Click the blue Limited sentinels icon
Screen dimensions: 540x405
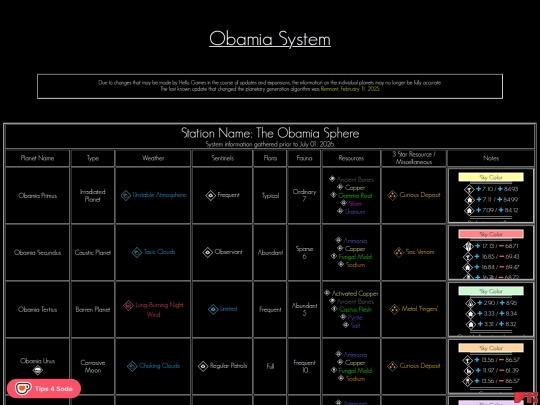point(213,309)
